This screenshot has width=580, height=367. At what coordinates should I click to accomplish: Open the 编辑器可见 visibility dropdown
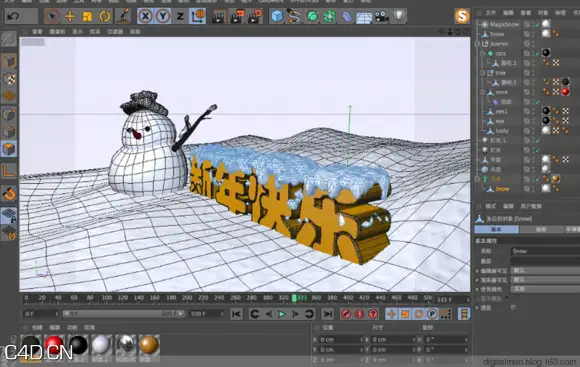(x=545, y=271)
